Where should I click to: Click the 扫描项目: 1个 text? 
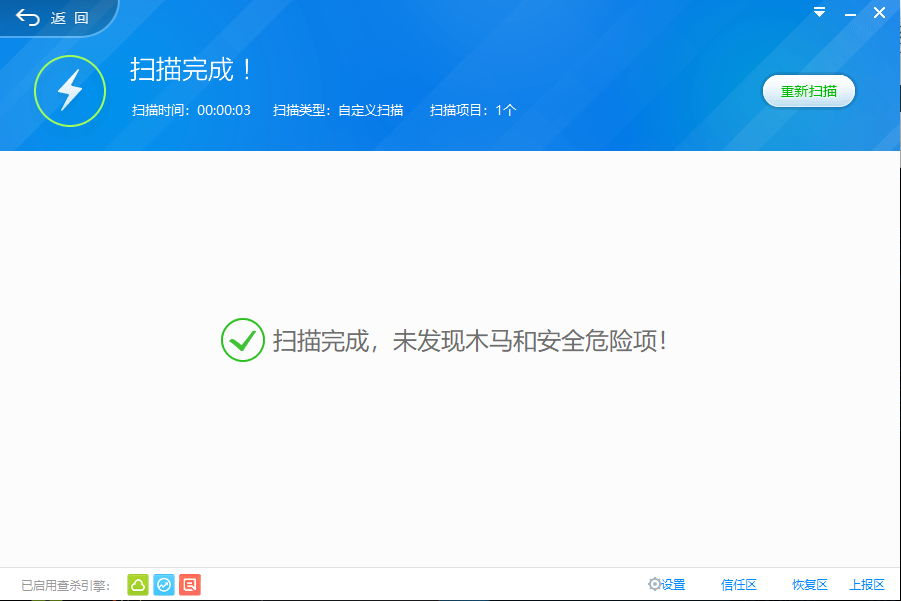tap(473, 110)
